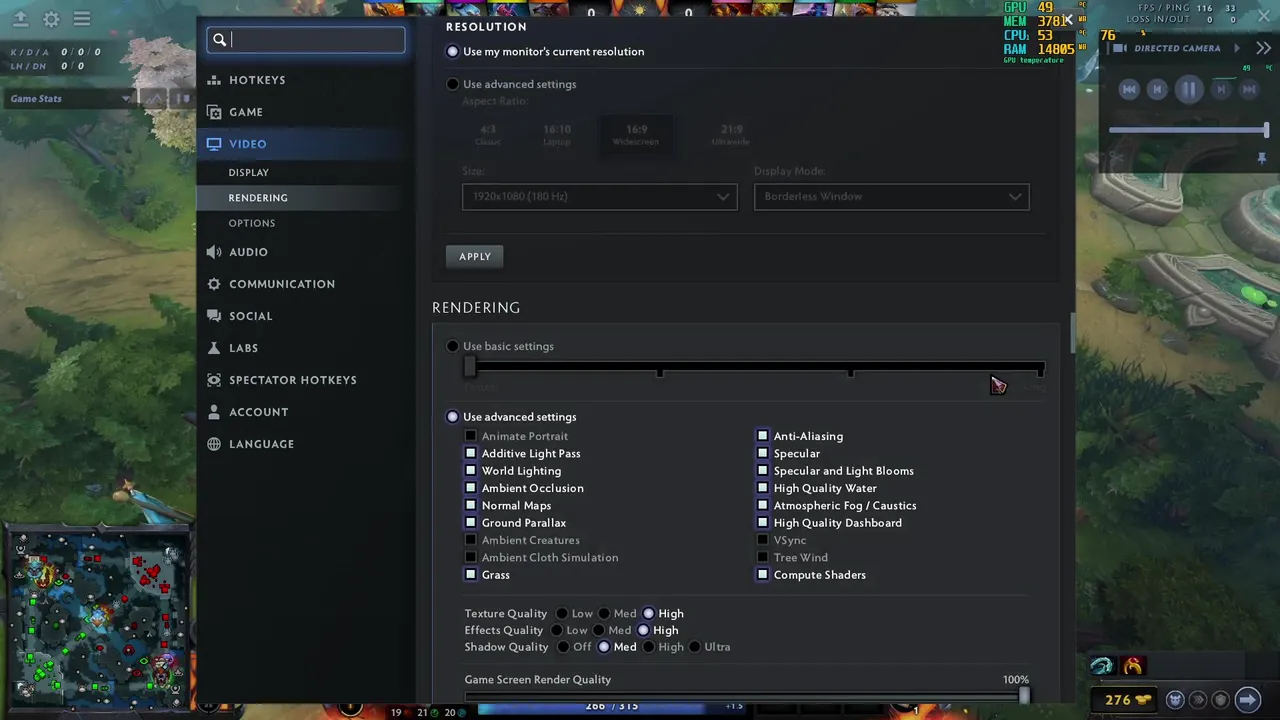Set Effects Quality to Med

[599, 631]
